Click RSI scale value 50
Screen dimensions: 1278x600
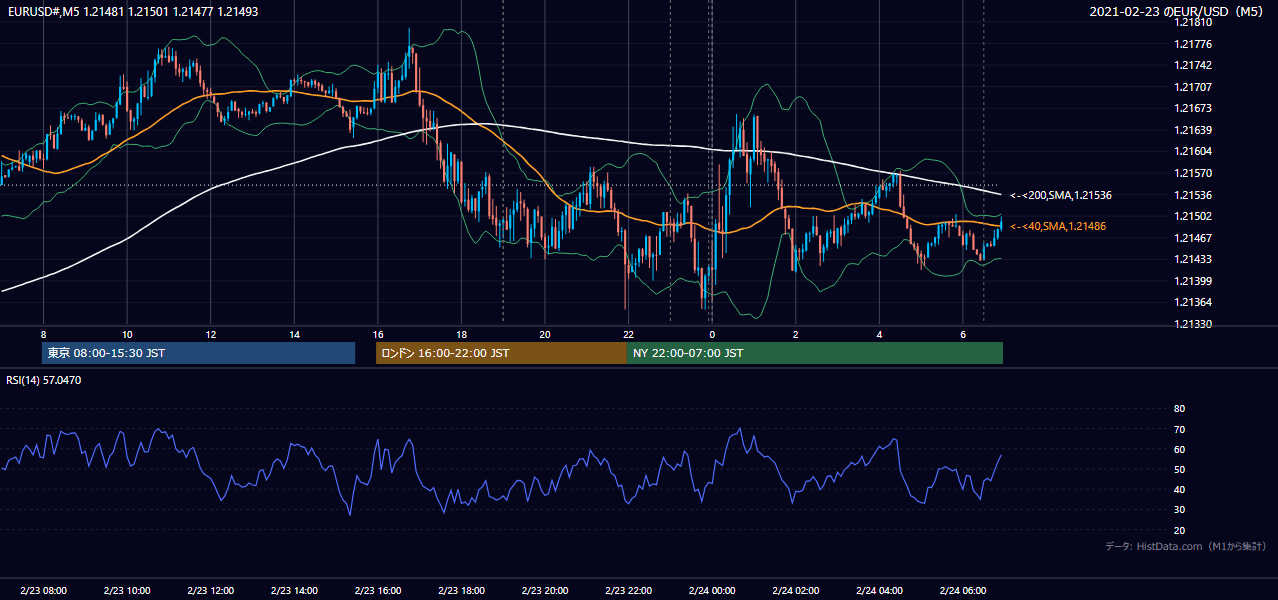coord(1179,469)
